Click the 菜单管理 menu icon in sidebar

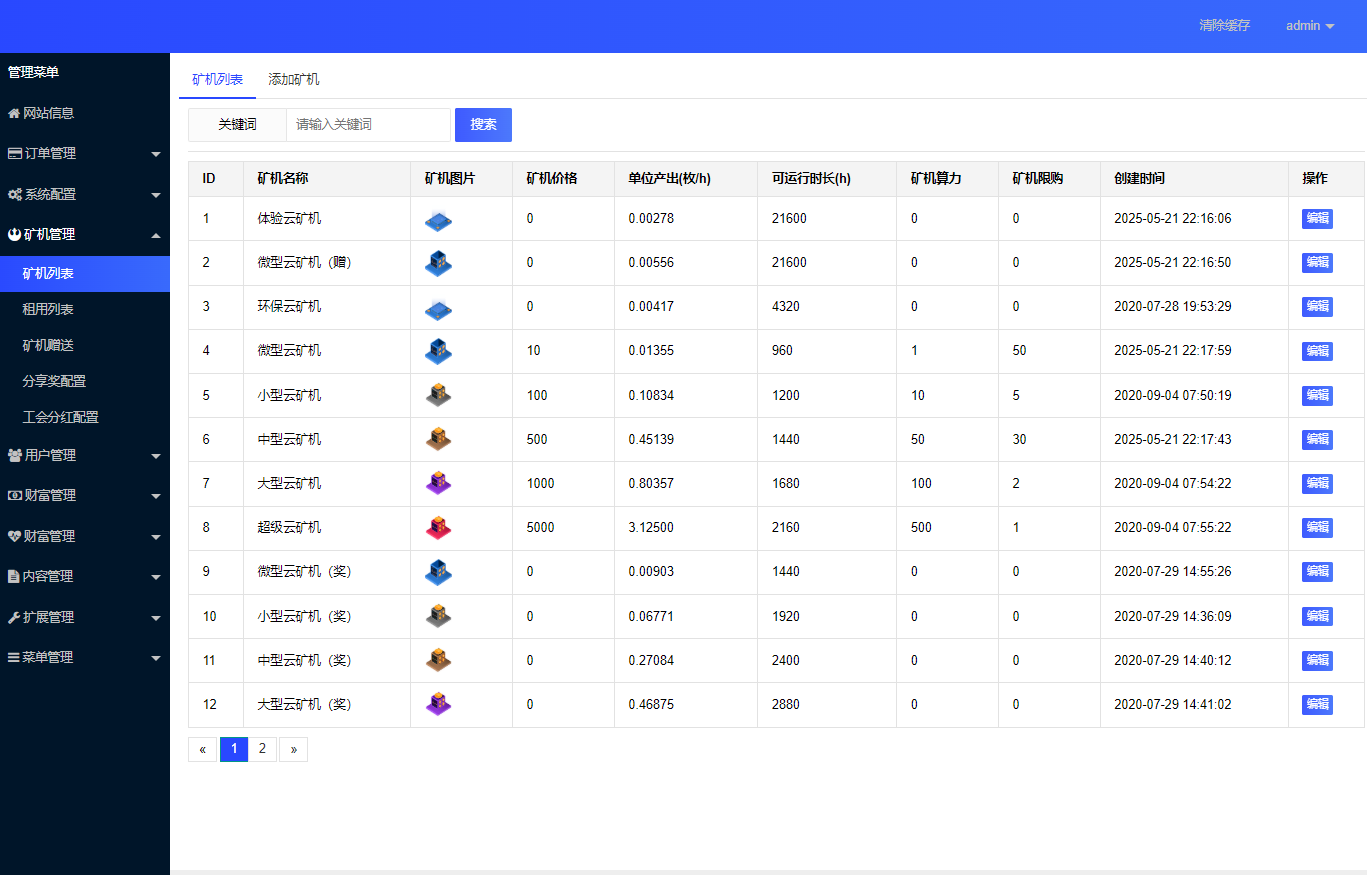click(14, 657)
